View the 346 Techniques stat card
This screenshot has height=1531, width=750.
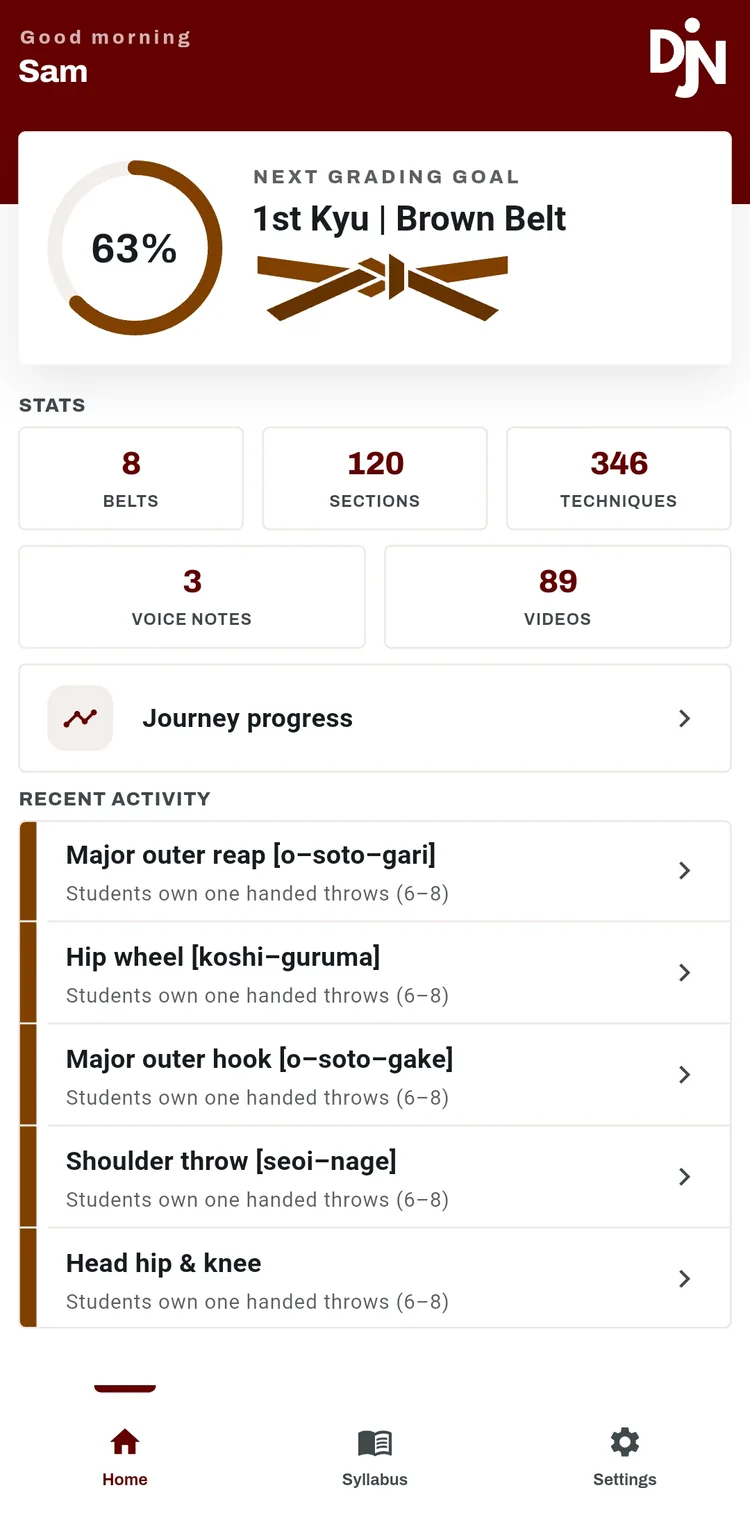[x=619, y=478]
